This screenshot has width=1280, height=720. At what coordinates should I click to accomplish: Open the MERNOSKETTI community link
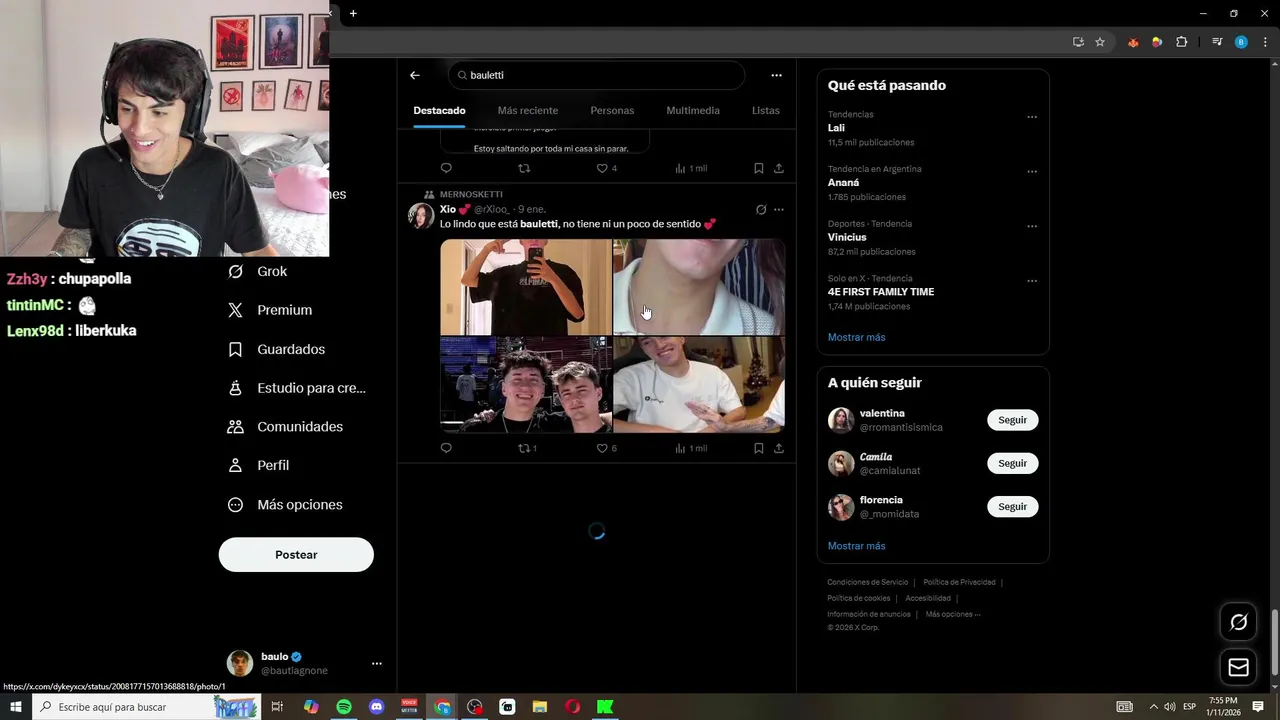pos(471,194)
